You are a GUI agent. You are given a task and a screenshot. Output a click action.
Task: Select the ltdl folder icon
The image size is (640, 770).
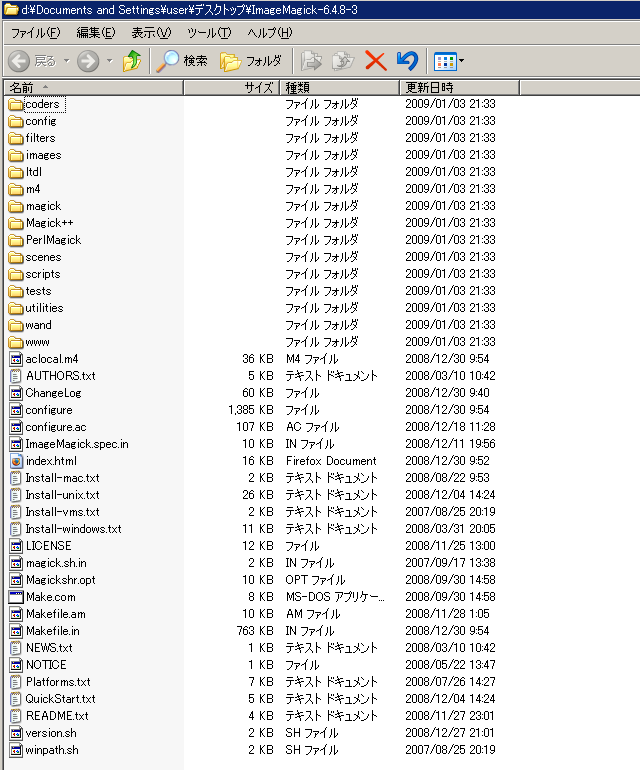coord(16,172)
